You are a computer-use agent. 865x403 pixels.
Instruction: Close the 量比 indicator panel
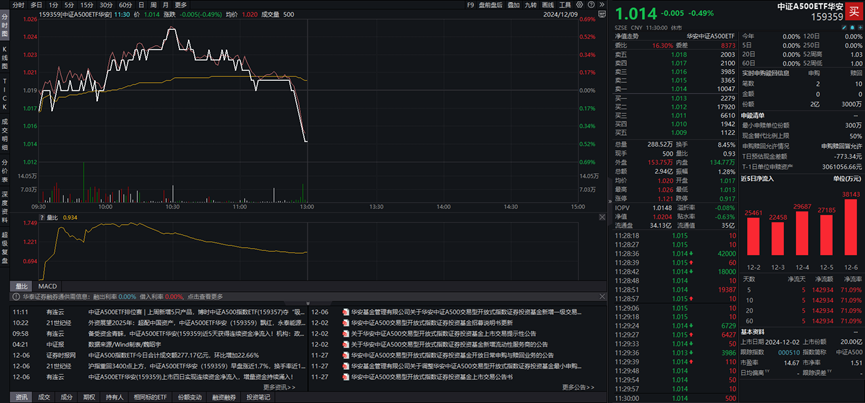[602, 218]
